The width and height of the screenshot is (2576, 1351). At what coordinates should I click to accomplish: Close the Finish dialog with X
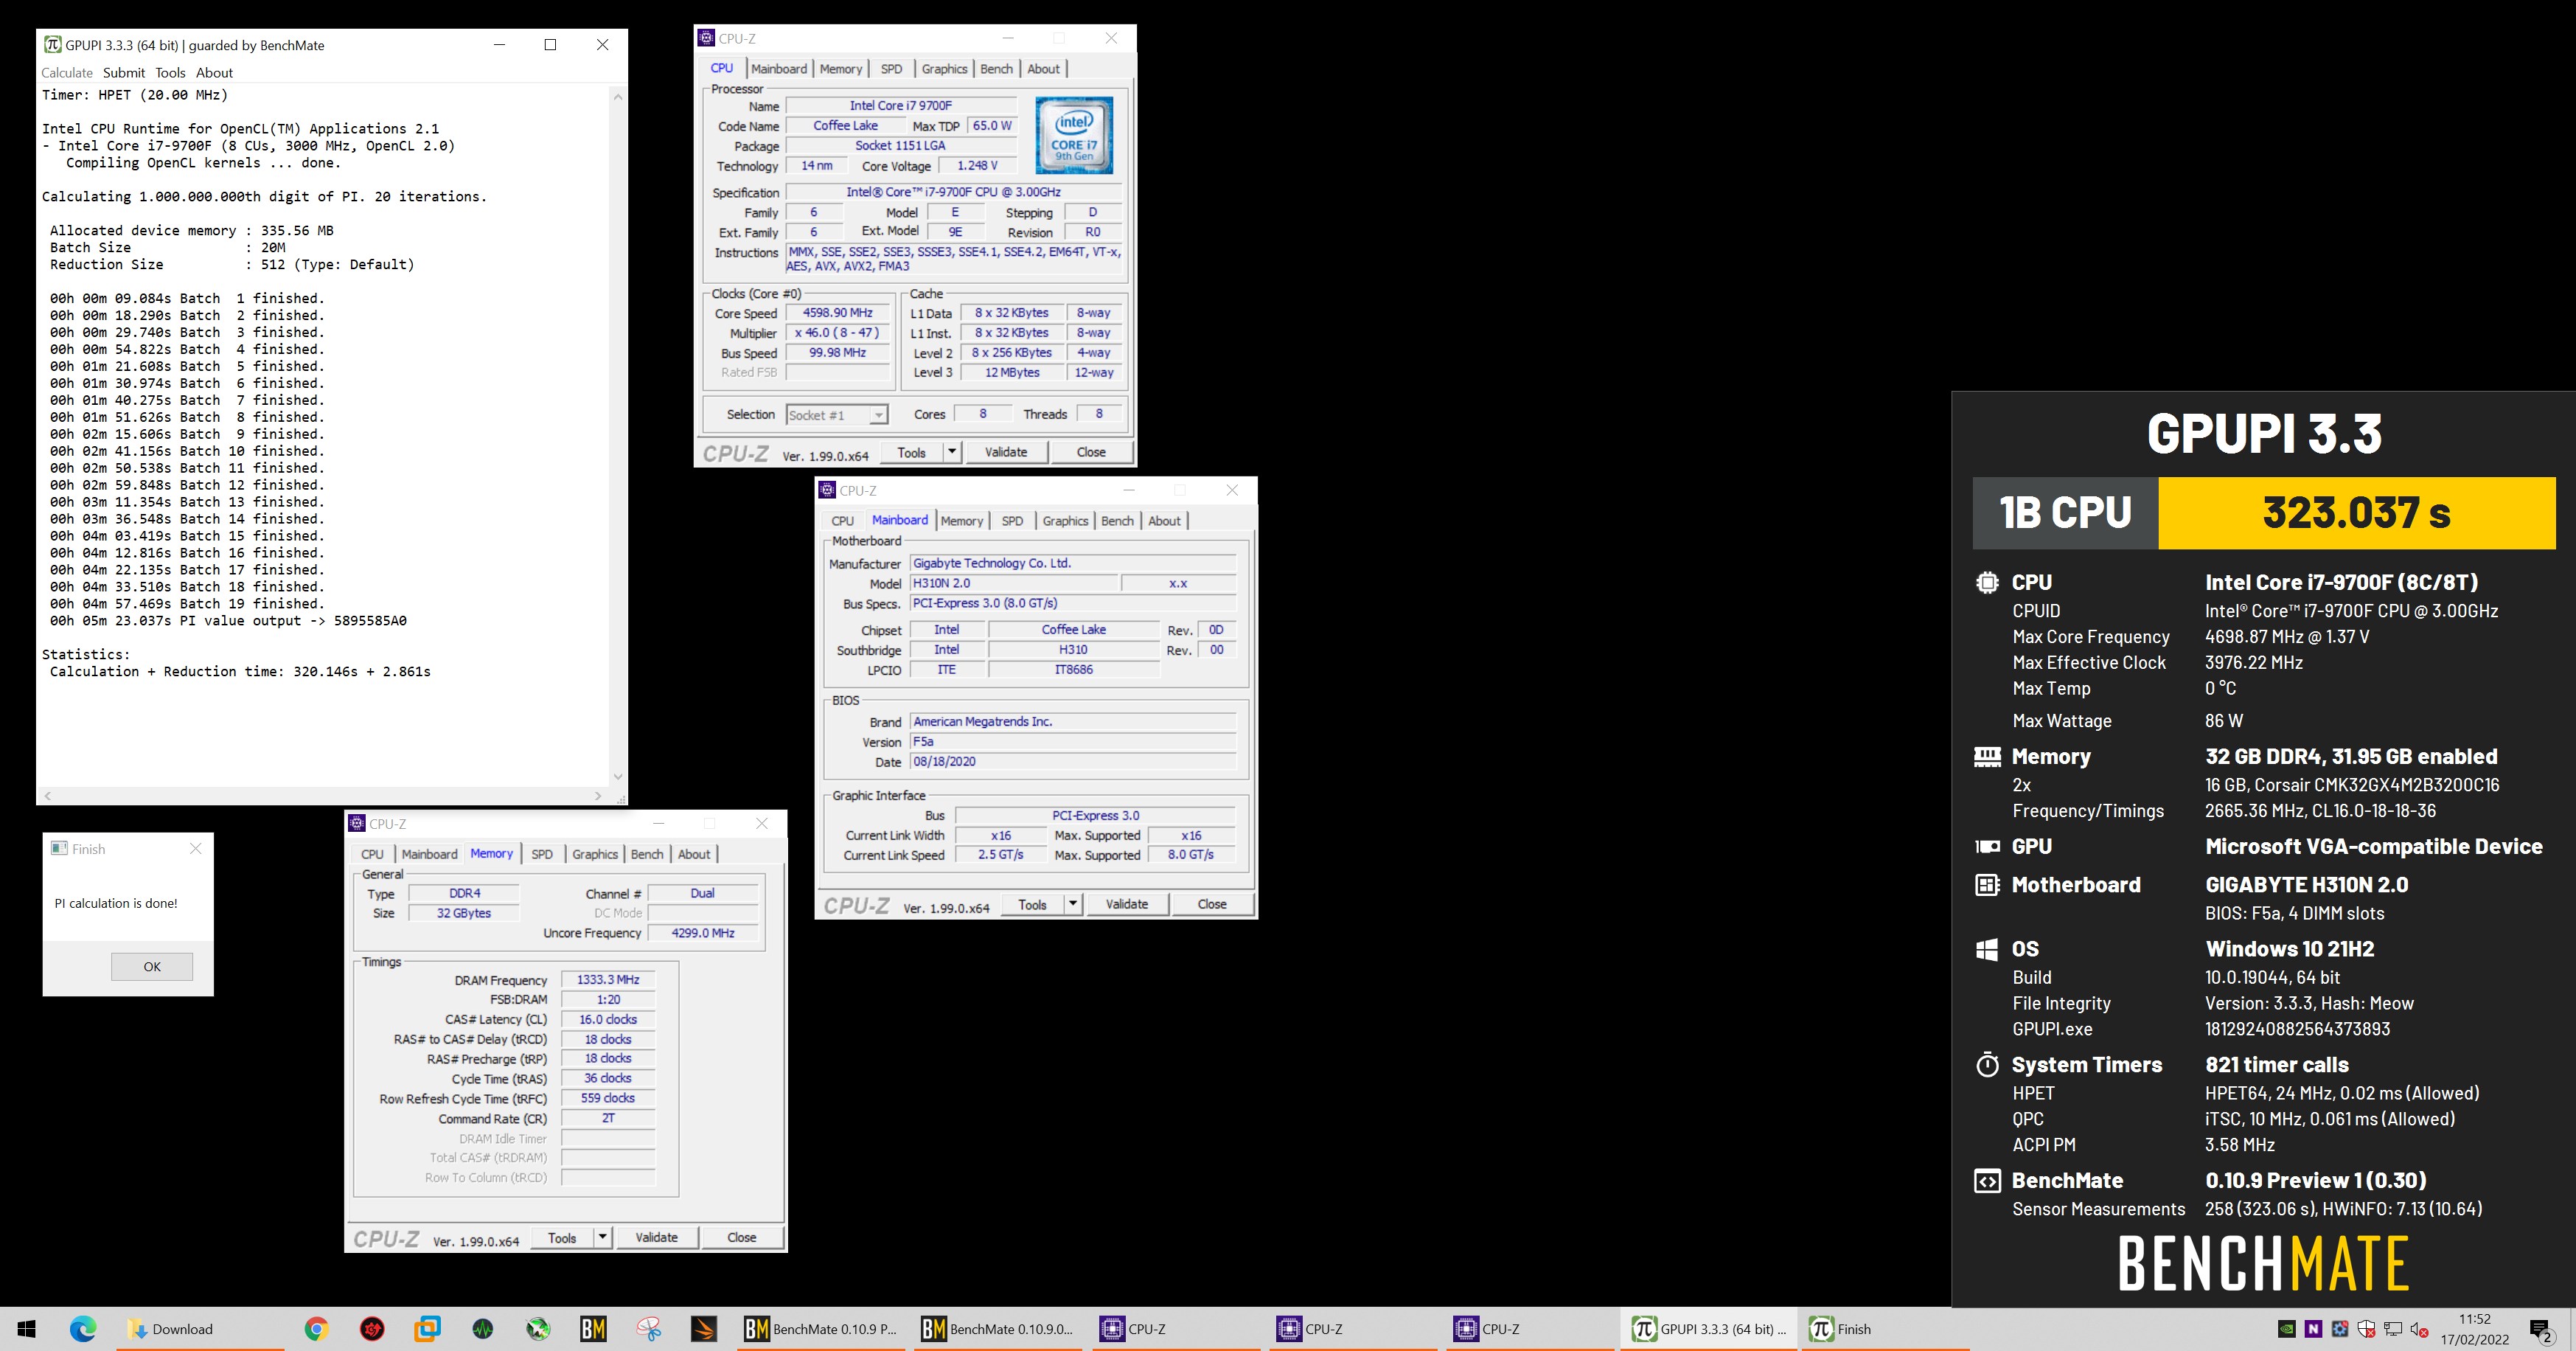click(196, 848)
